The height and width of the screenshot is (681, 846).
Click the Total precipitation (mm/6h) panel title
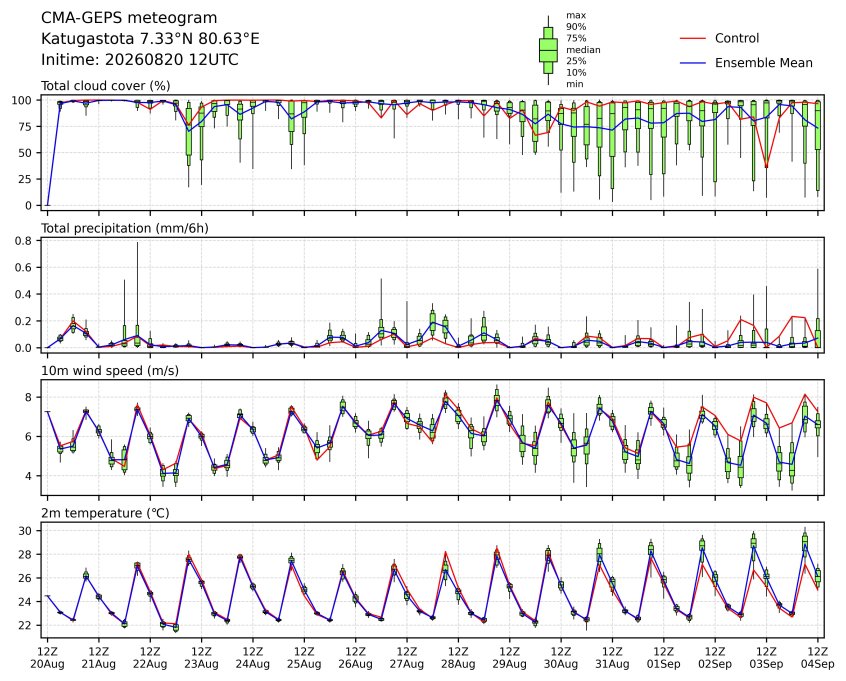tap(125, 228)
